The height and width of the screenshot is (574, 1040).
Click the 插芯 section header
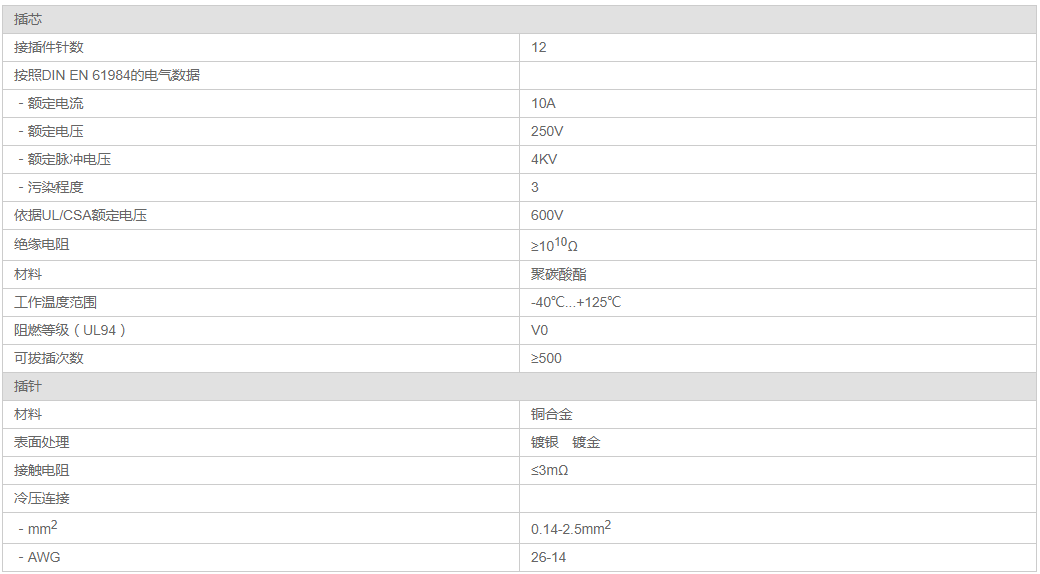pos(28,19)
